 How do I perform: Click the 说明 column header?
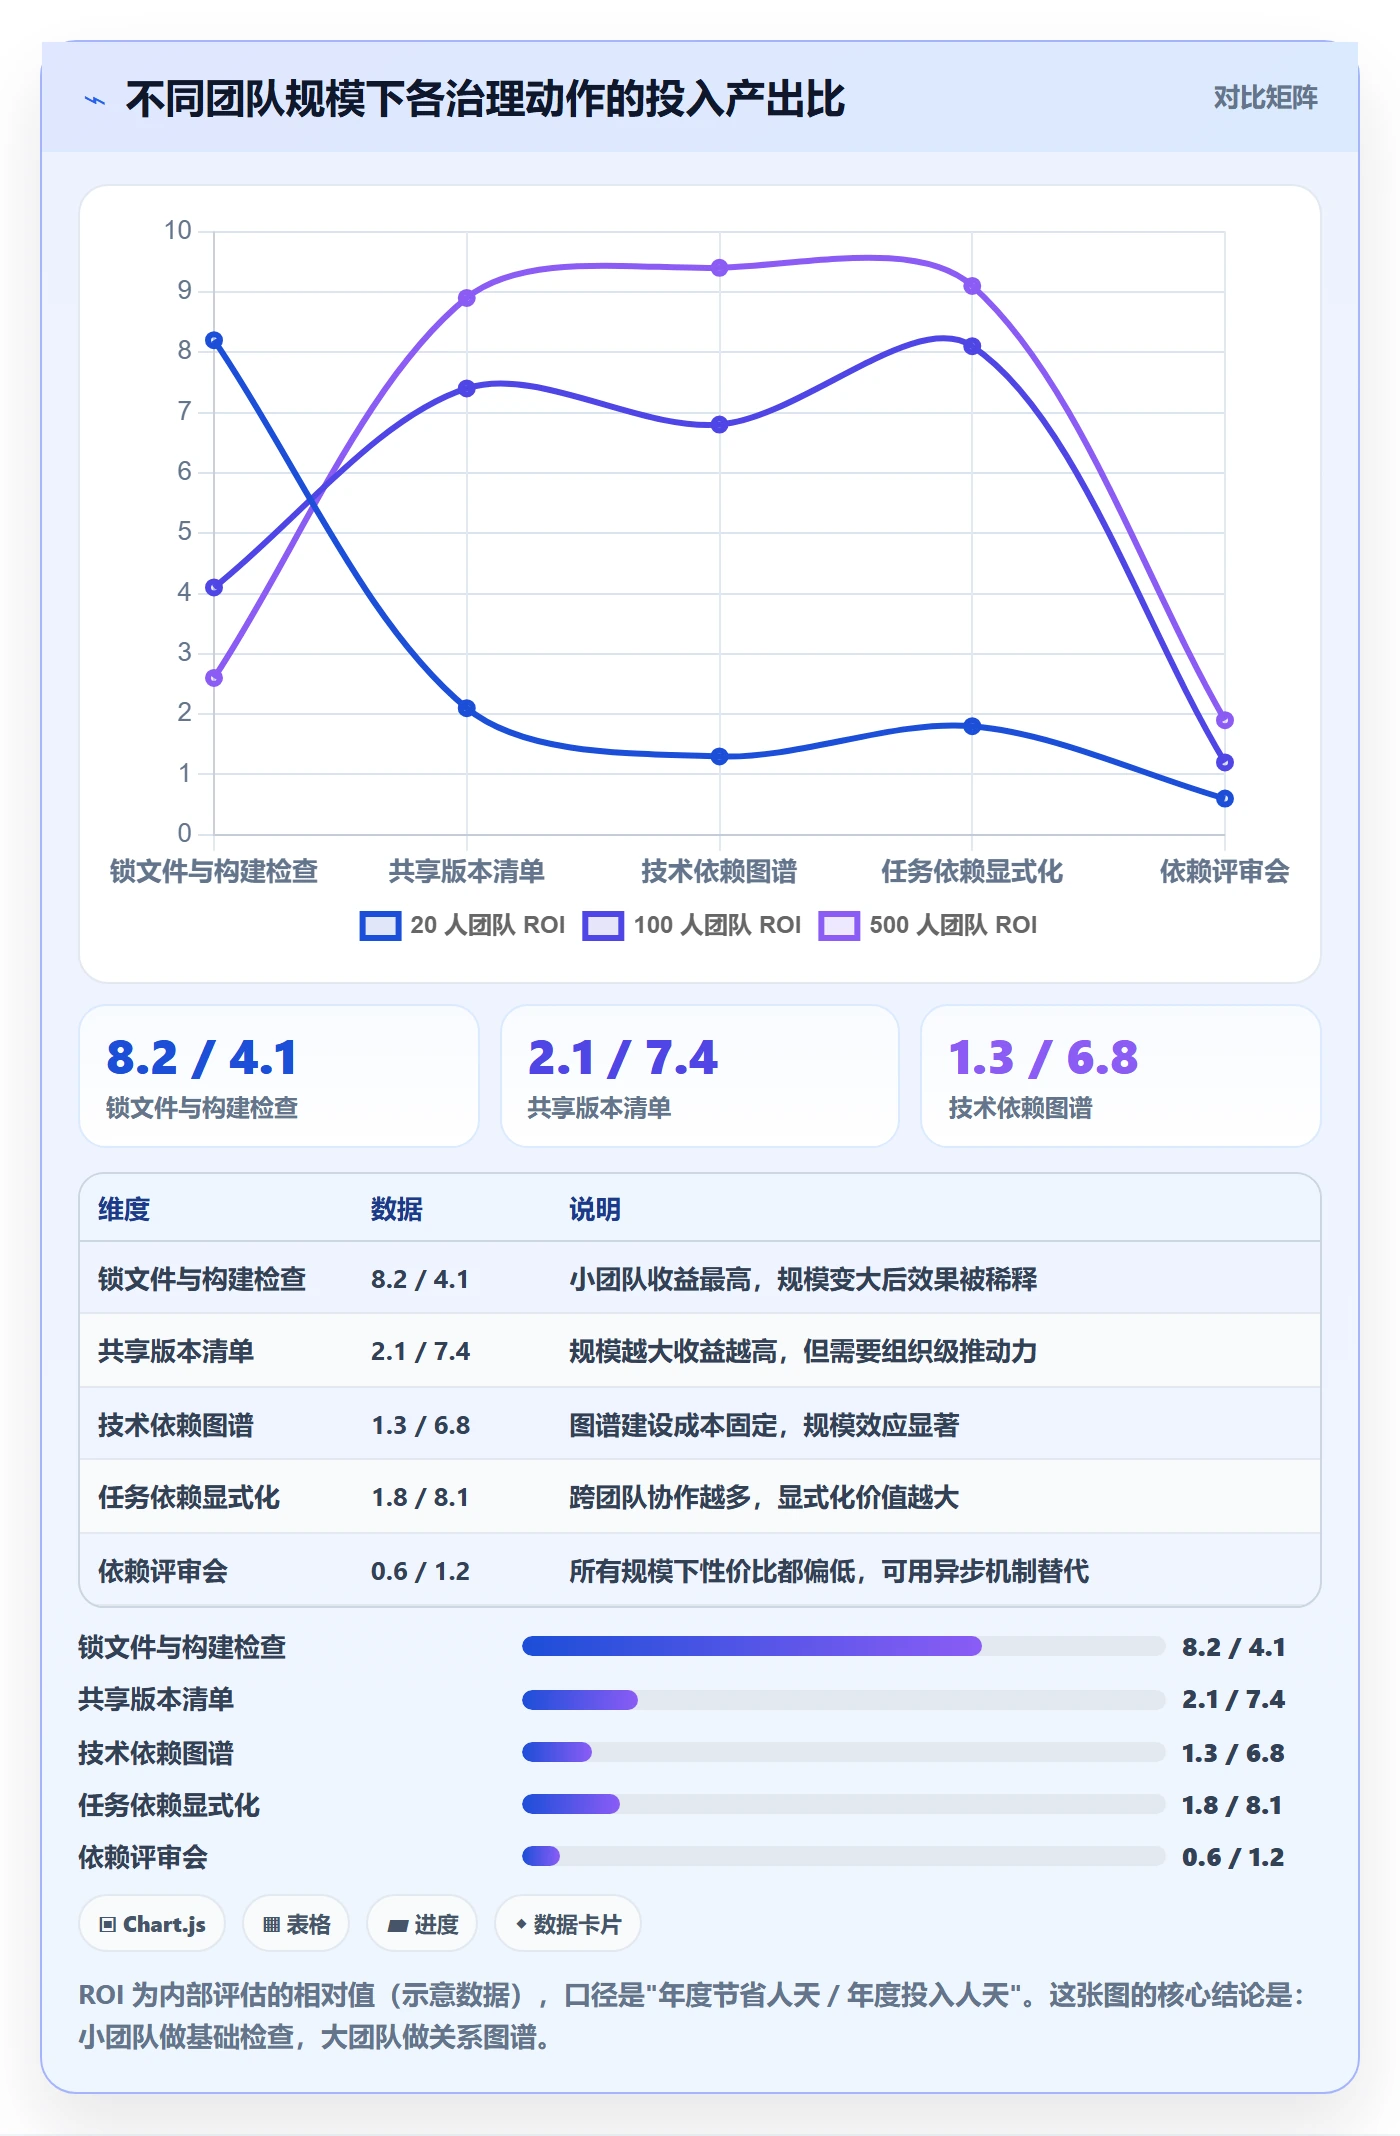[595, 1209]
